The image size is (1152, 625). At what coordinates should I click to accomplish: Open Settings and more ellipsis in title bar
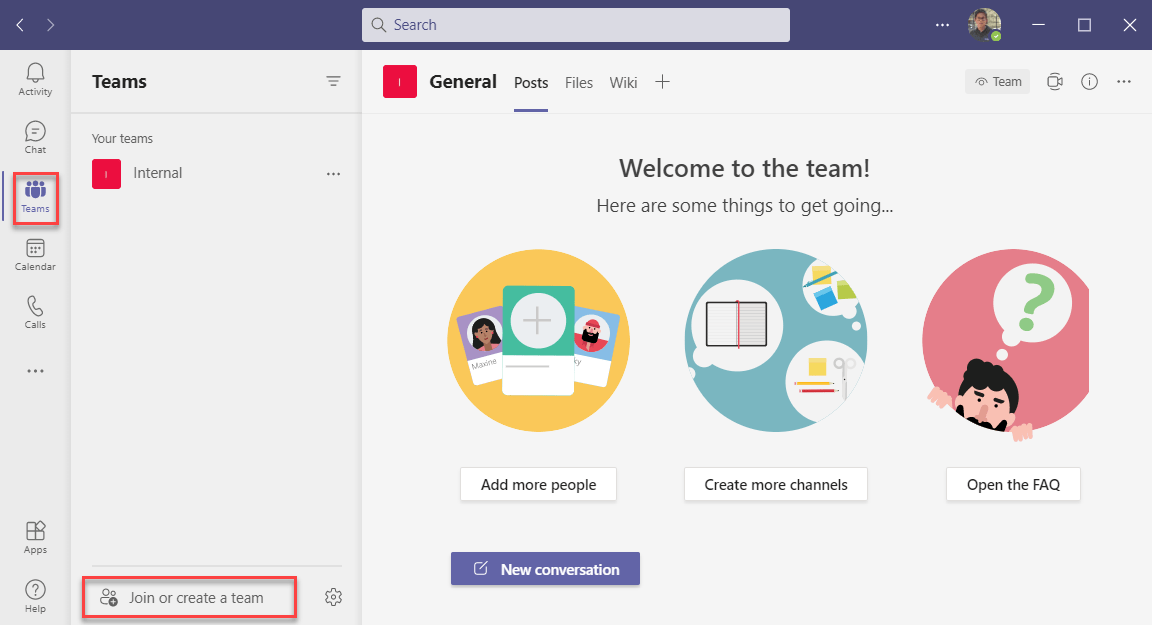pos(943,25)
